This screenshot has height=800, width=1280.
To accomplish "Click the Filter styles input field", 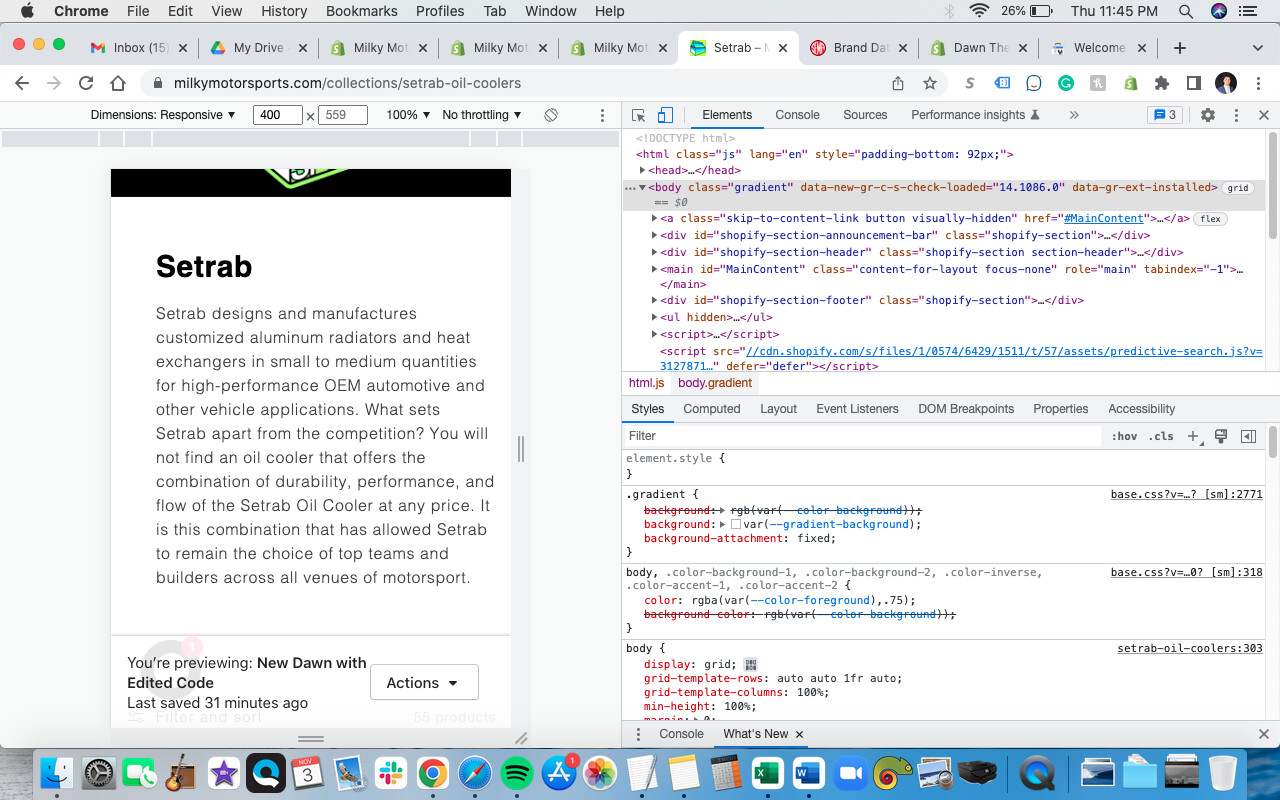I will pos(862,436).
